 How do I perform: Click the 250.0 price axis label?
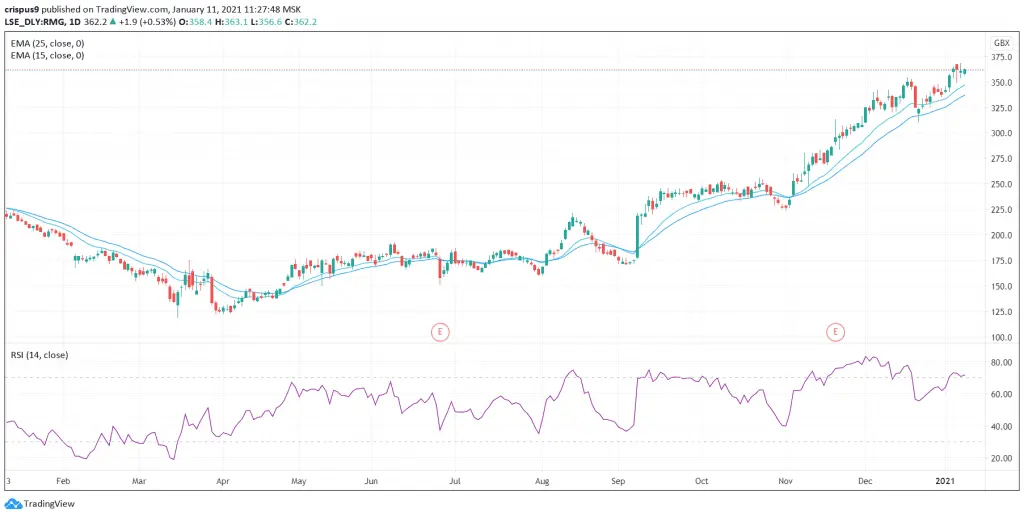click(x=1003, y=185)
